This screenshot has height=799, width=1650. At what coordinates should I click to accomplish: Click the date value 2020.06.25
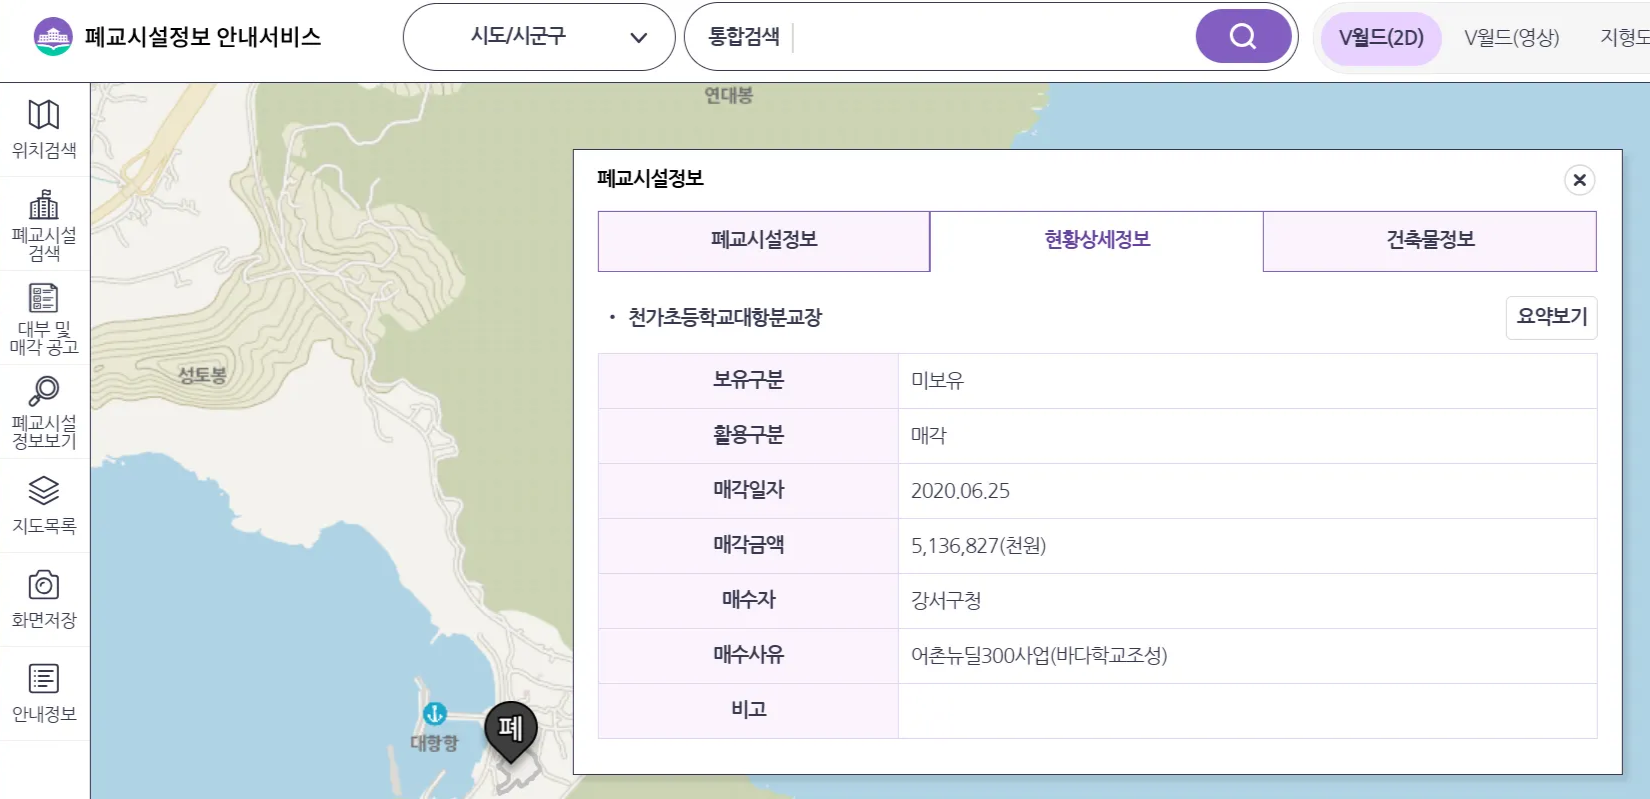tap(960, 491)
